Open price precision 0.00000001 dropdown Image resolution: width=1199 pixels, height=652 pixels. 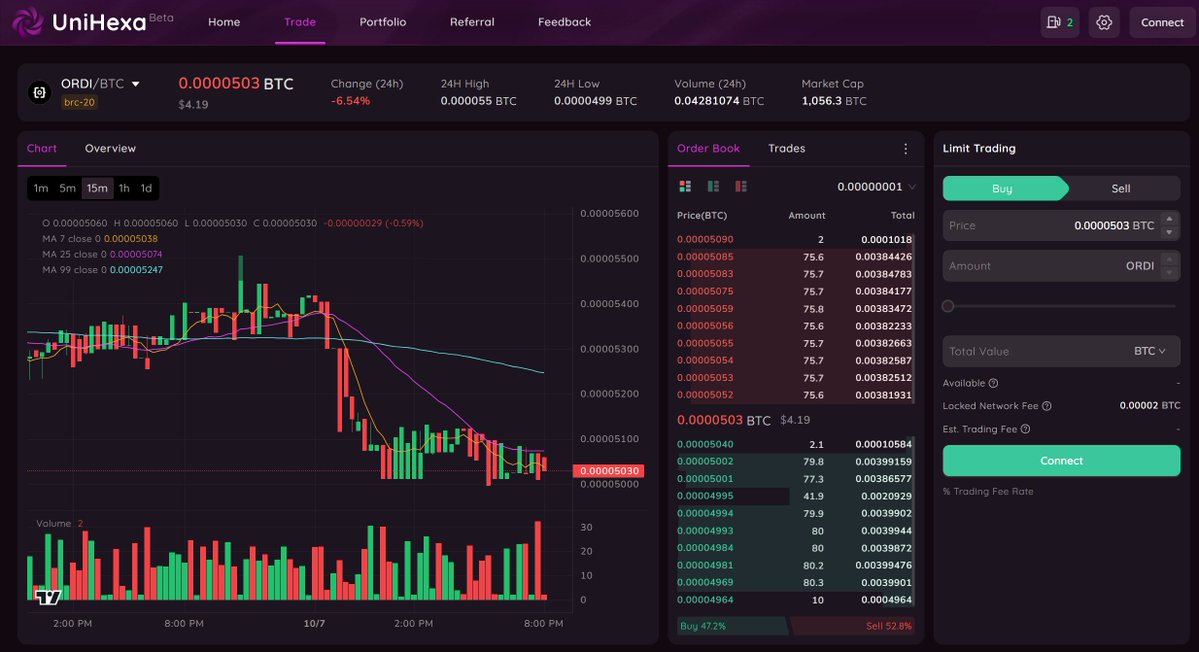(x=876, y=187)
